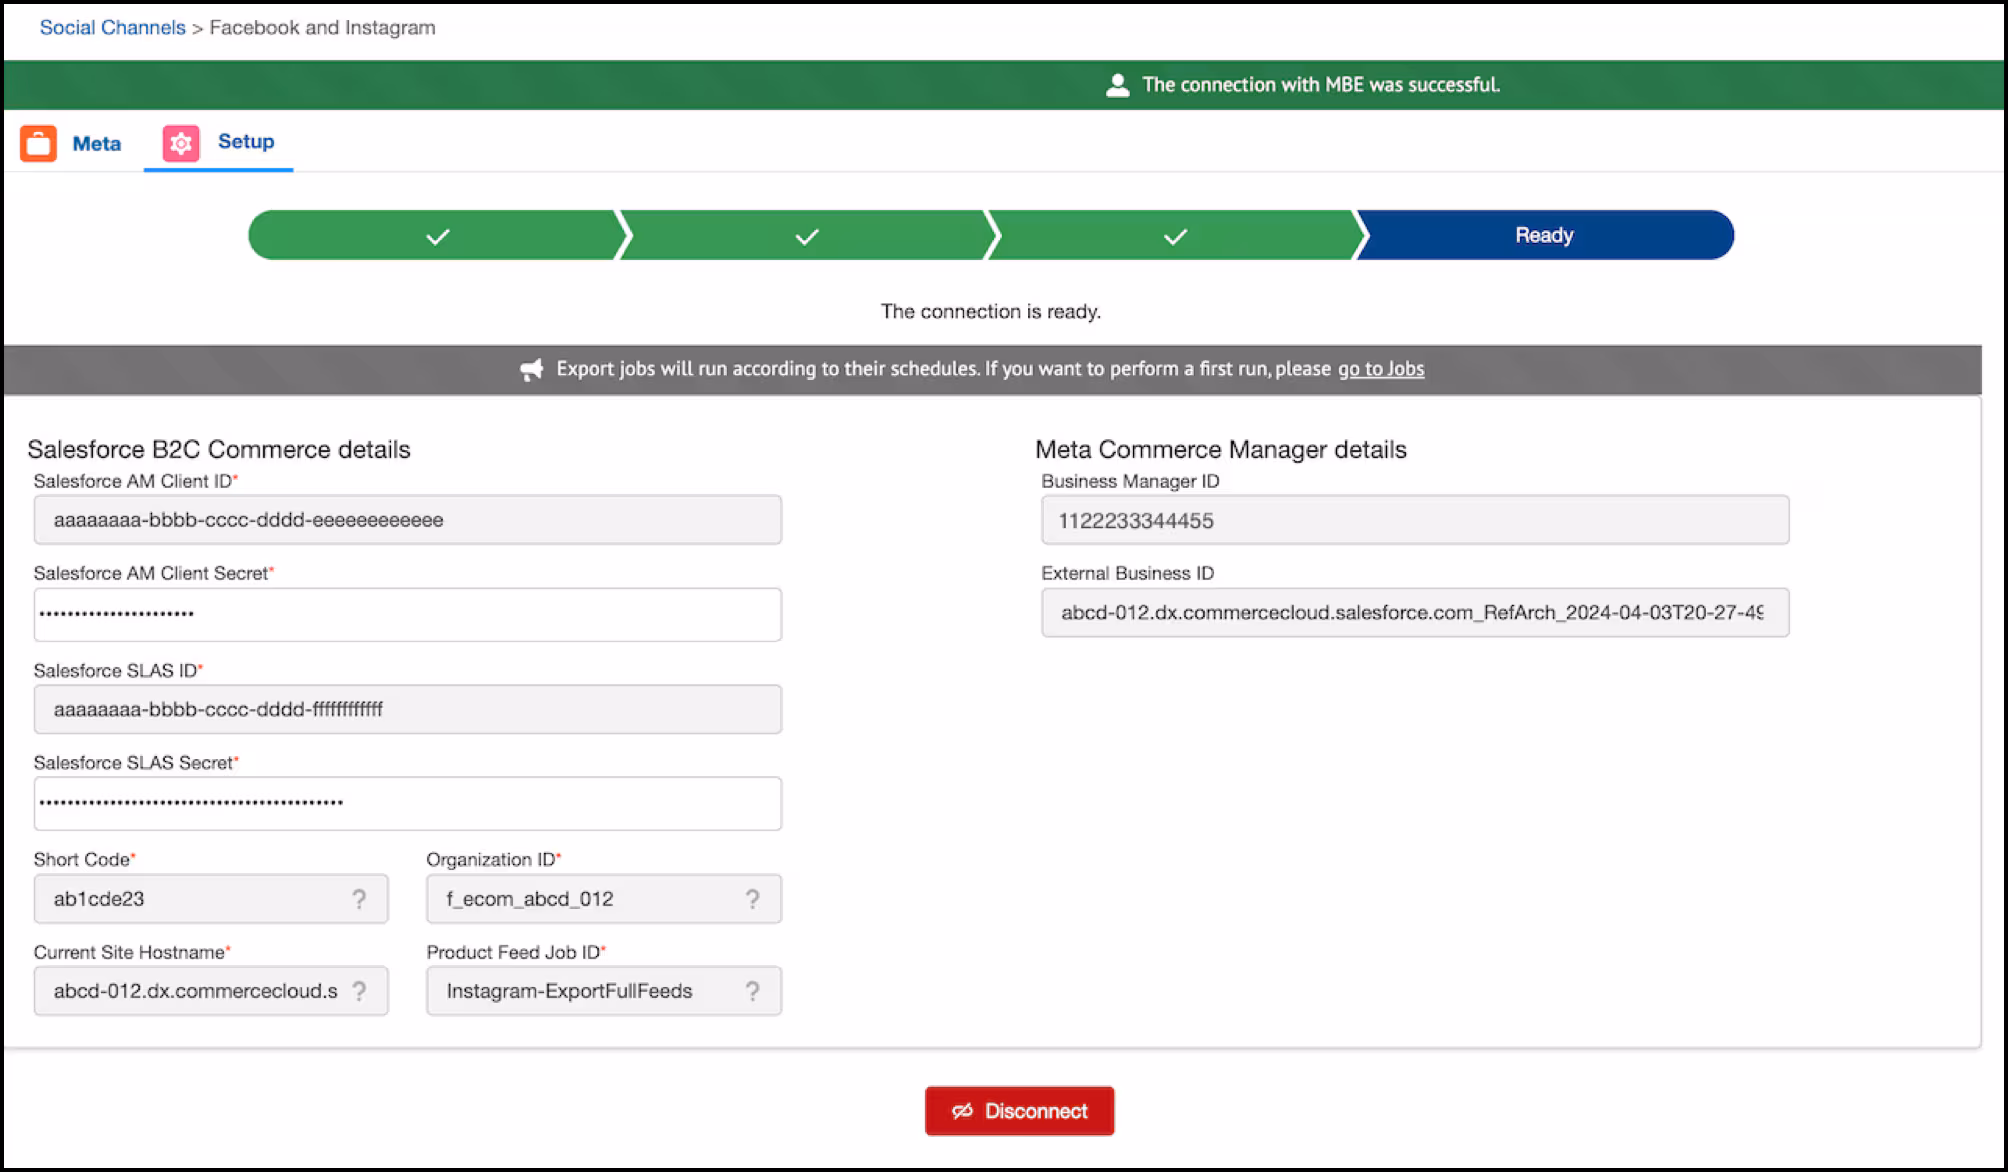
Task: Click 'Salesforce B2C Commerce details' heading
Action: [x=219, y=449]
